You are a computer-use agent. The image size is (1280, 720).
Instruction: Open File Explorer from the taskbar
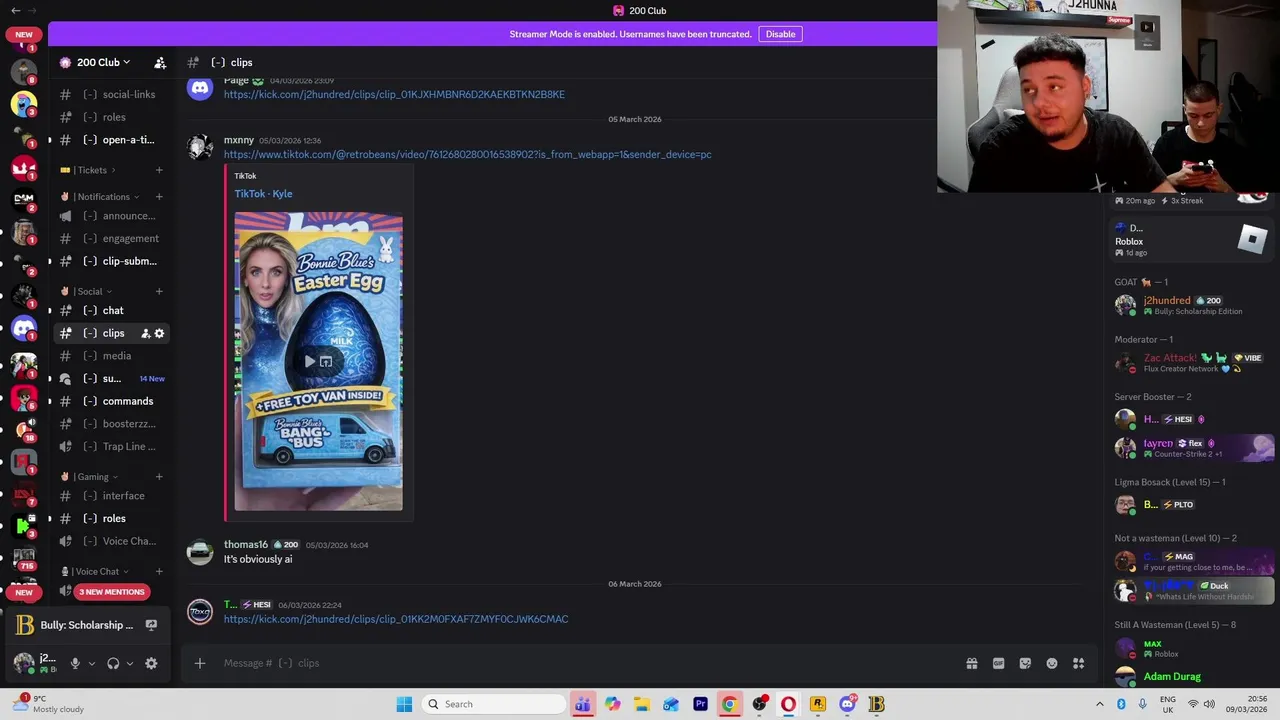coord(641,704)
